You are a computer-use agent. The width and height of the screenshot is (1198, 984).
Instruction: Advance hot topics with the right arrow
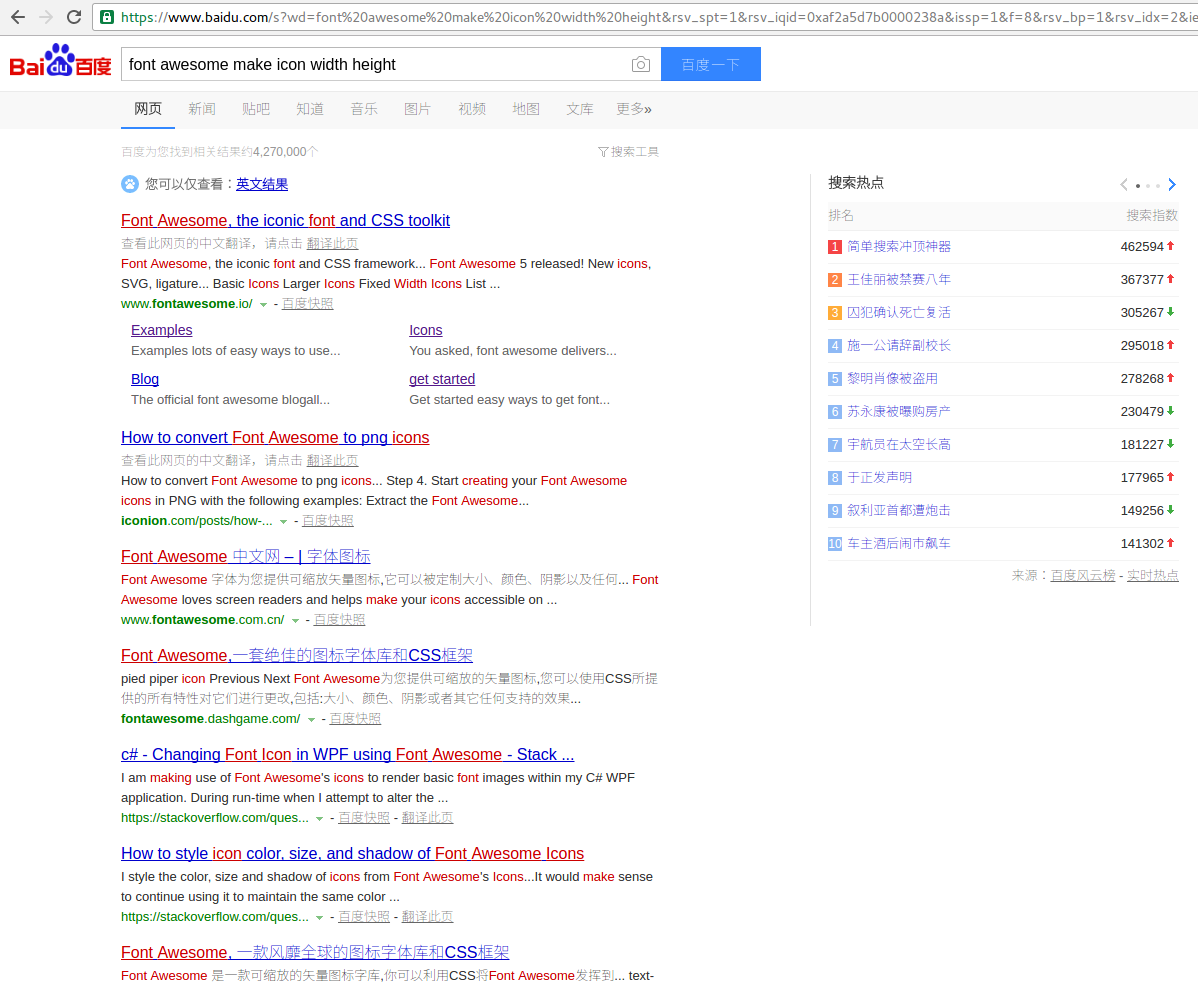[1172, 184]
